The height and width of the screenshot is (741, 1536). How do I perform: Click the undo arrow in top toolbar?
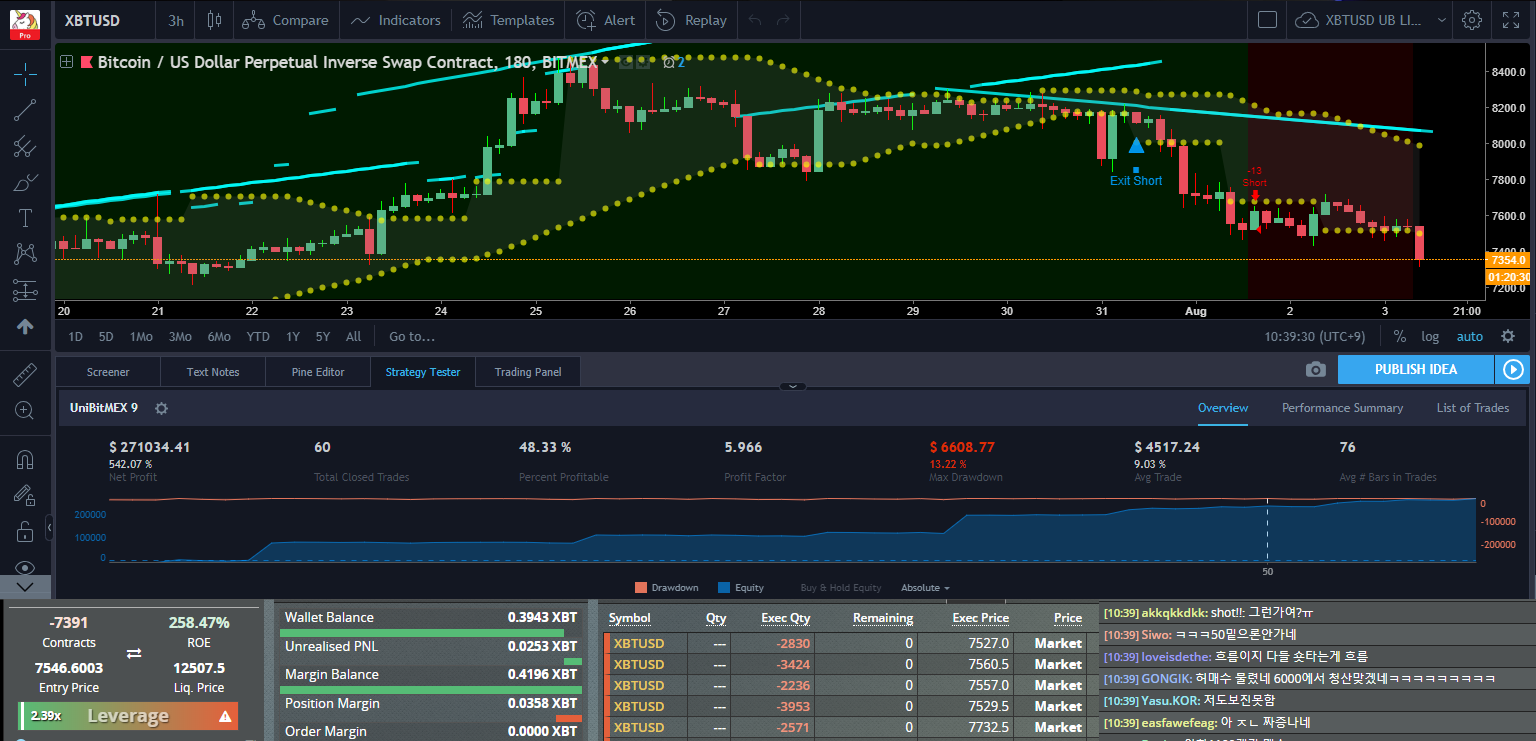click(x=755, y=20)
